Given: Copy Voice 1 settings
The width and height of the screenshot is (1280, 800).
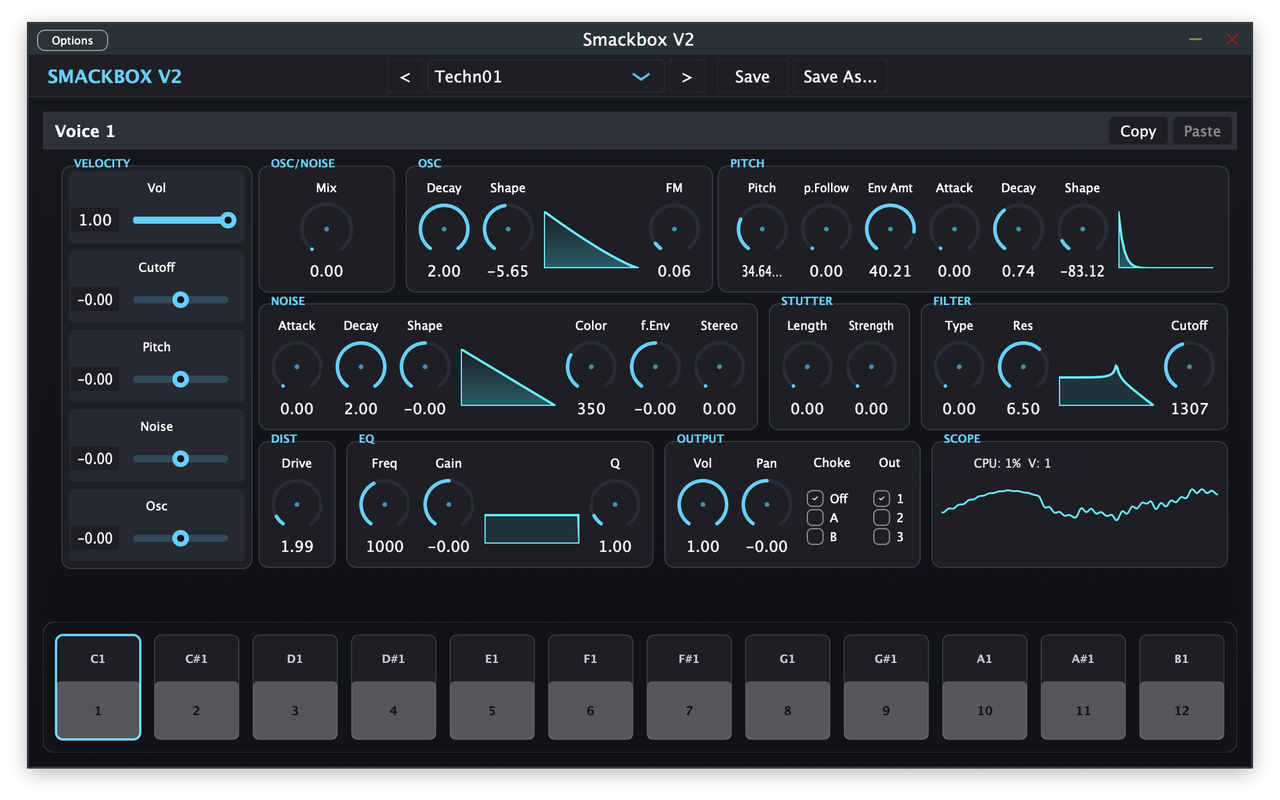Looking at the screenshot, I should [x=1138, y=131].
